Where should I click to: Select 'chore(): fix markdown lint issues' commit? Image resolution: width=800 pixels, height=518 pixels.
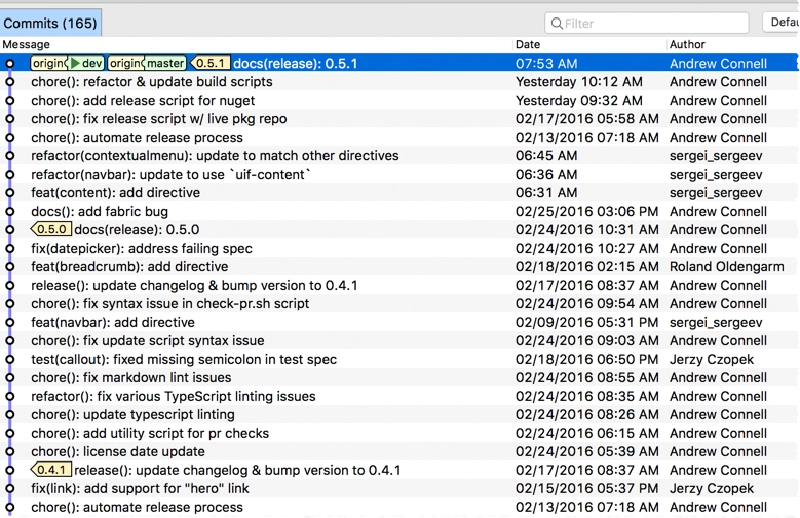pos(131,377)
